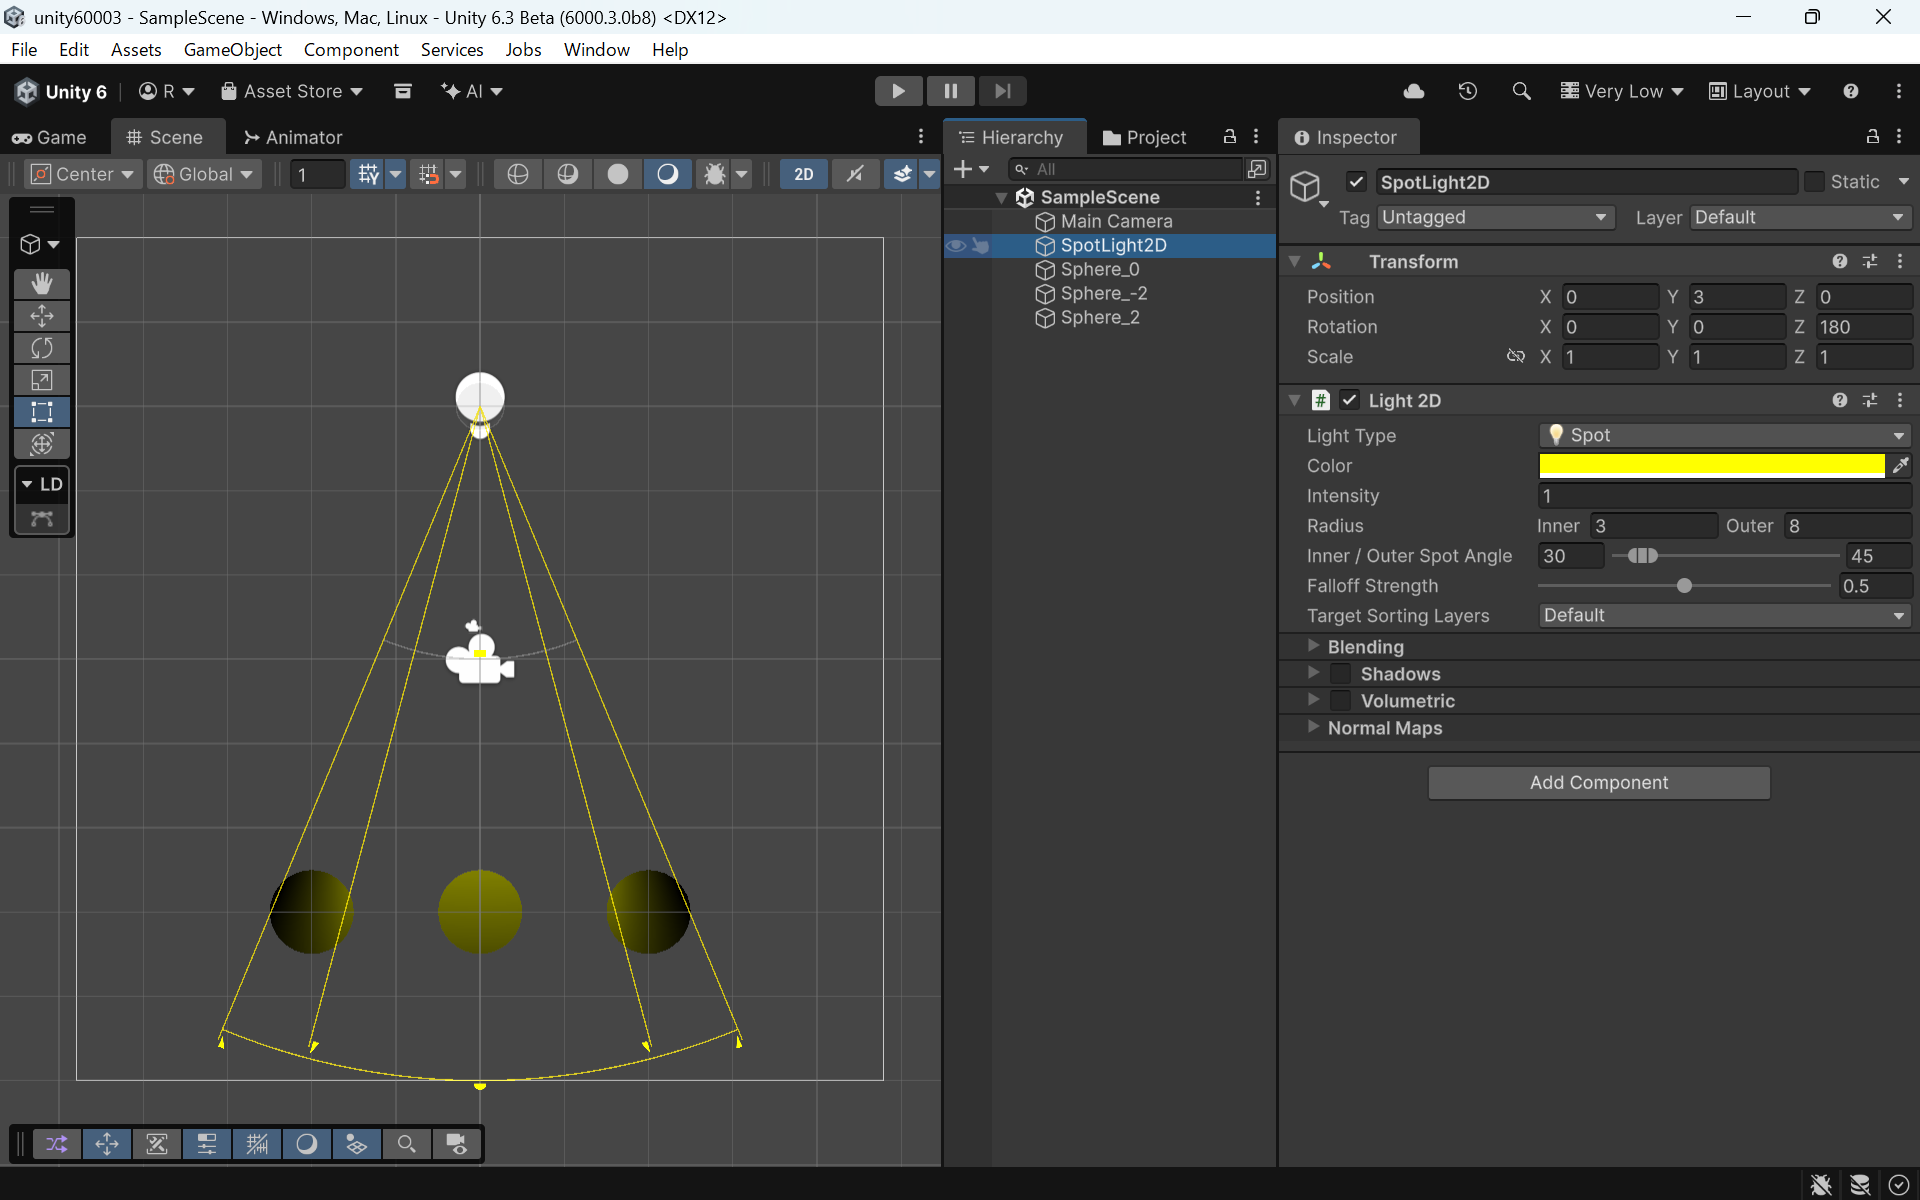
Task: Open the Light Type dropdown
Action: [1724, 435]
